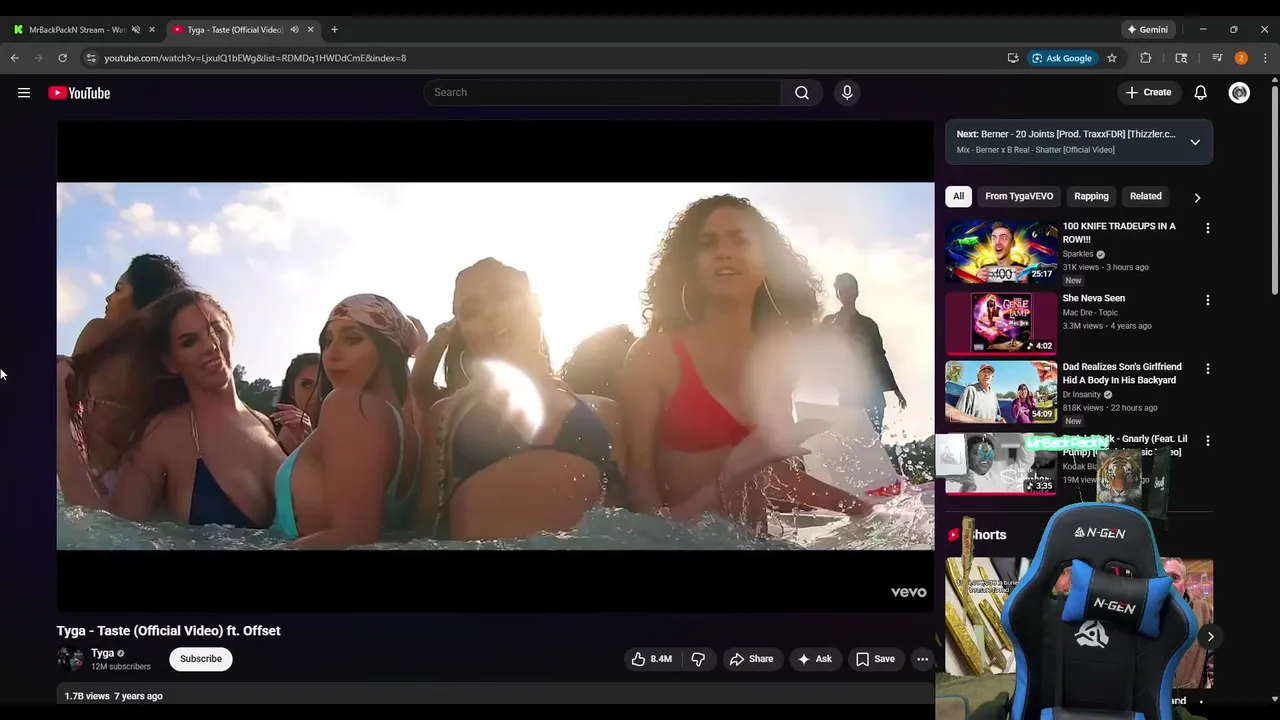1280x720 pixels.
Task: Open Chrome profile avatar in toolbar
Action: (x=1241, y=58)
